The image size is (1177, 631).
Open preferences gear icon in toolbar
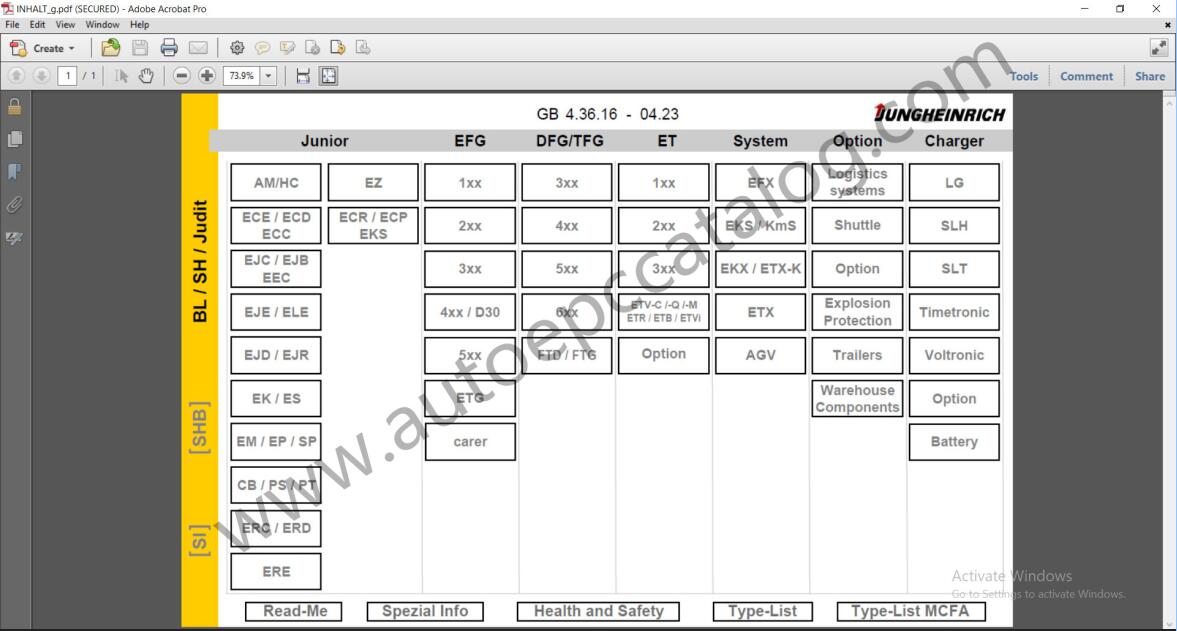[x=237, y=48]
